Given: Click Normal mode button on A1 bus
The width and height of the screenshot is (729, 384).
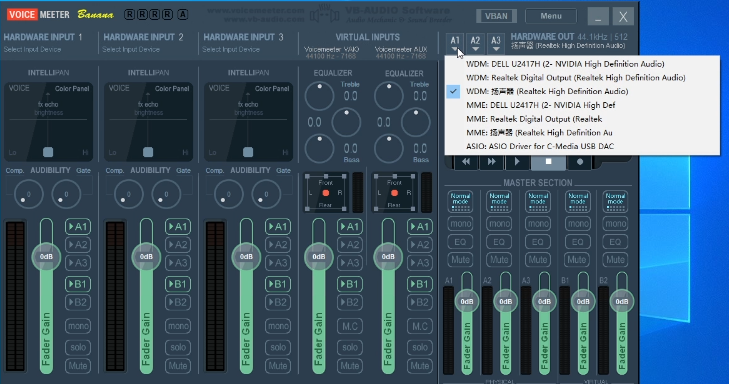Looking at the screenshot, I should tap(460, 202).
